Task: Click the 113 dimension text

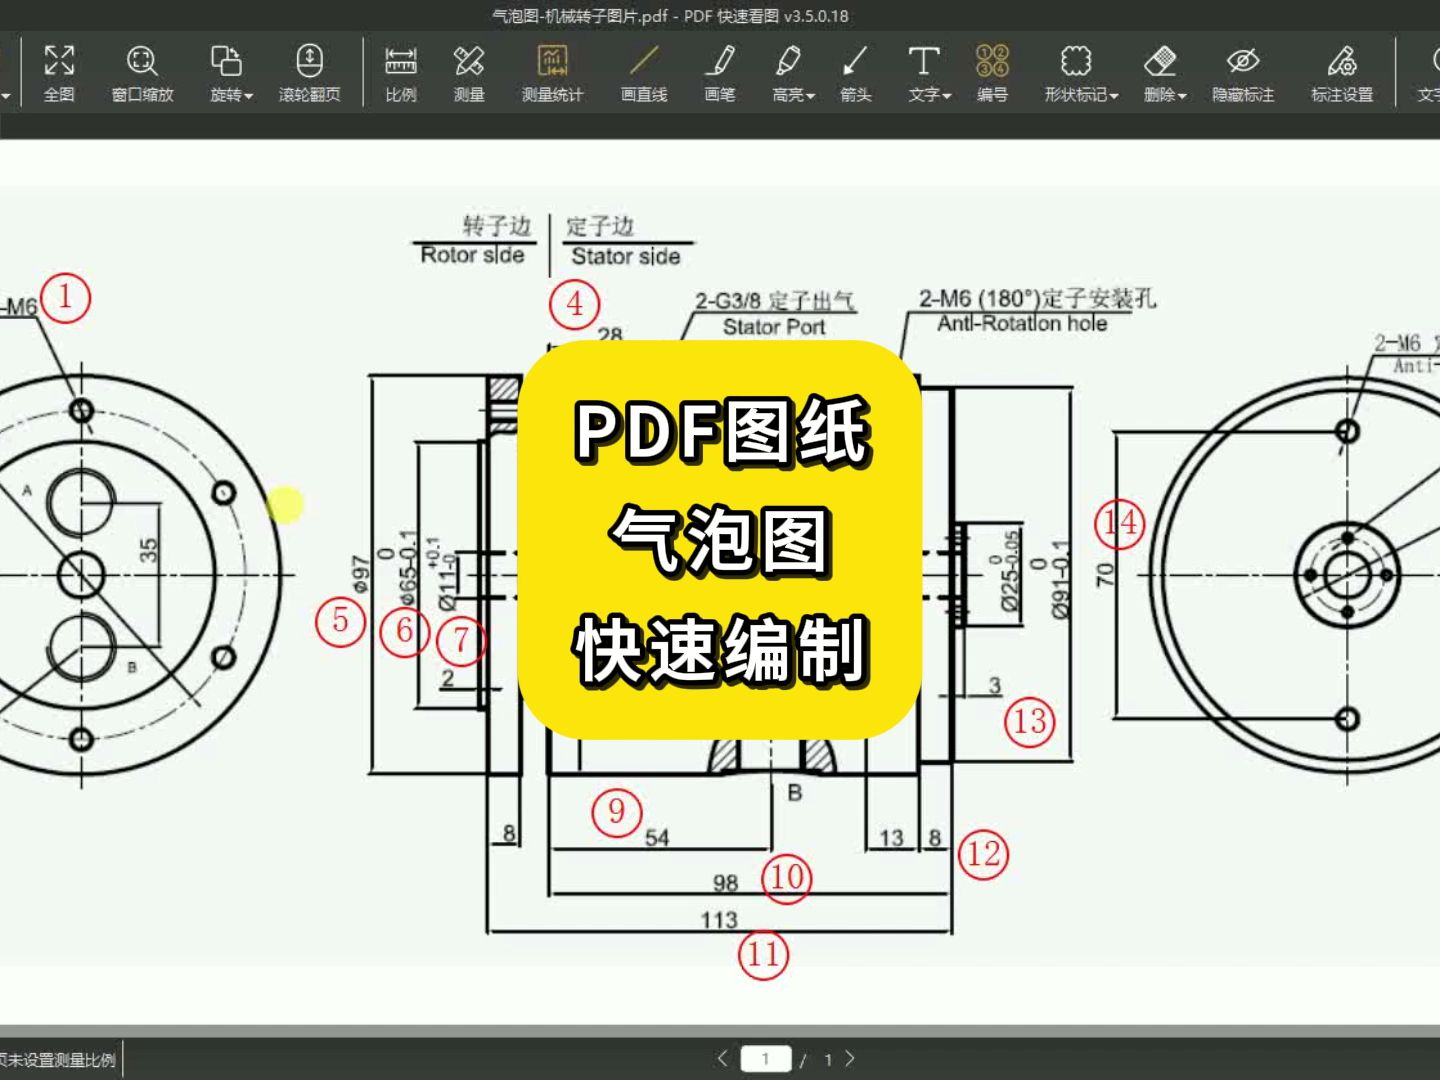Action: pos(719,919)
